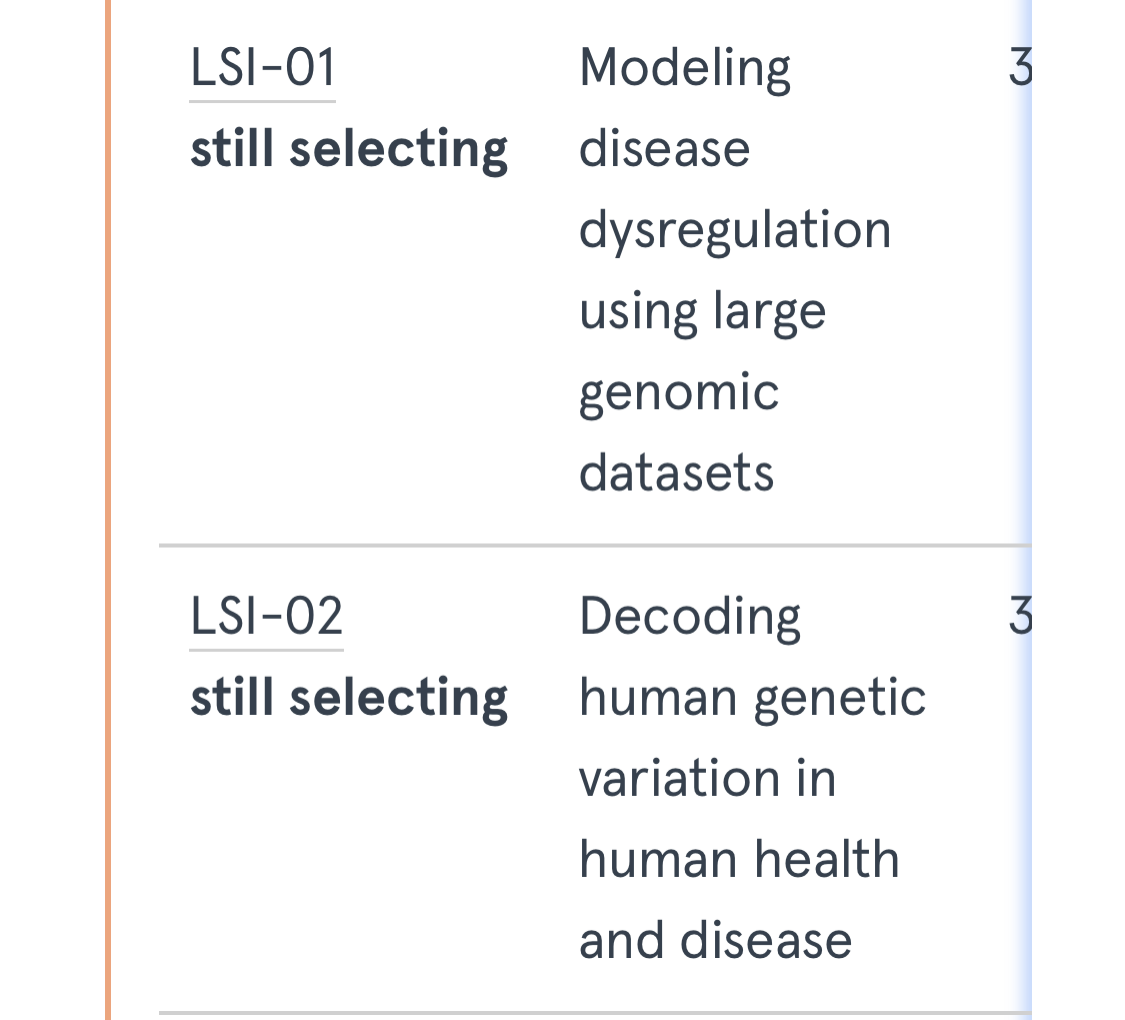Click the cut-off number in LSI-01 row
The height and width of the screenshot is (1020, 1125).
(1019, 69)
